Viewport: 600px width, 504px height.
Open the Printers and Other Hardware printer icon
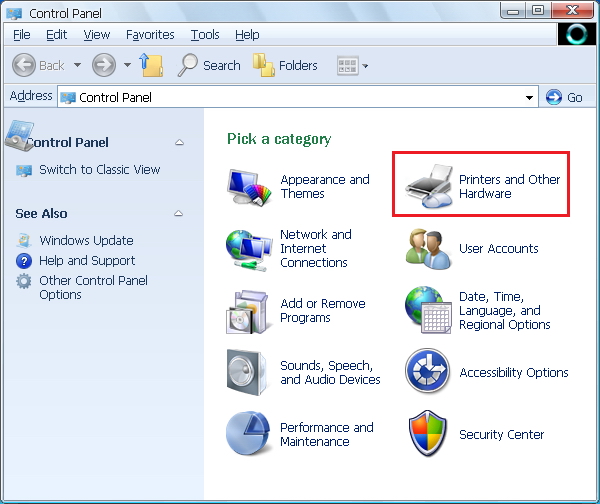click(429, 186)
